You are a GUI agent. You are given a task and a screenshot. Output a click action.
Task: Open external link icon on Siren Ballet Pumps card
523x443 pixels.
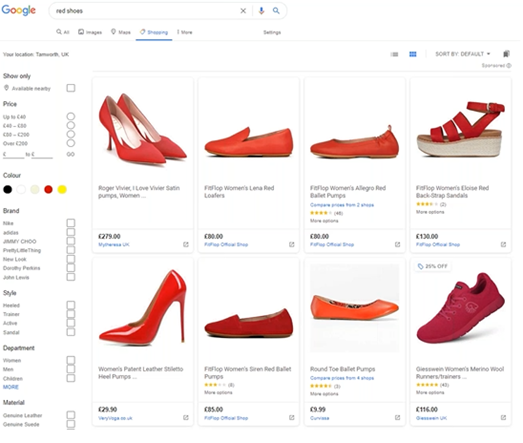(292, 418)
